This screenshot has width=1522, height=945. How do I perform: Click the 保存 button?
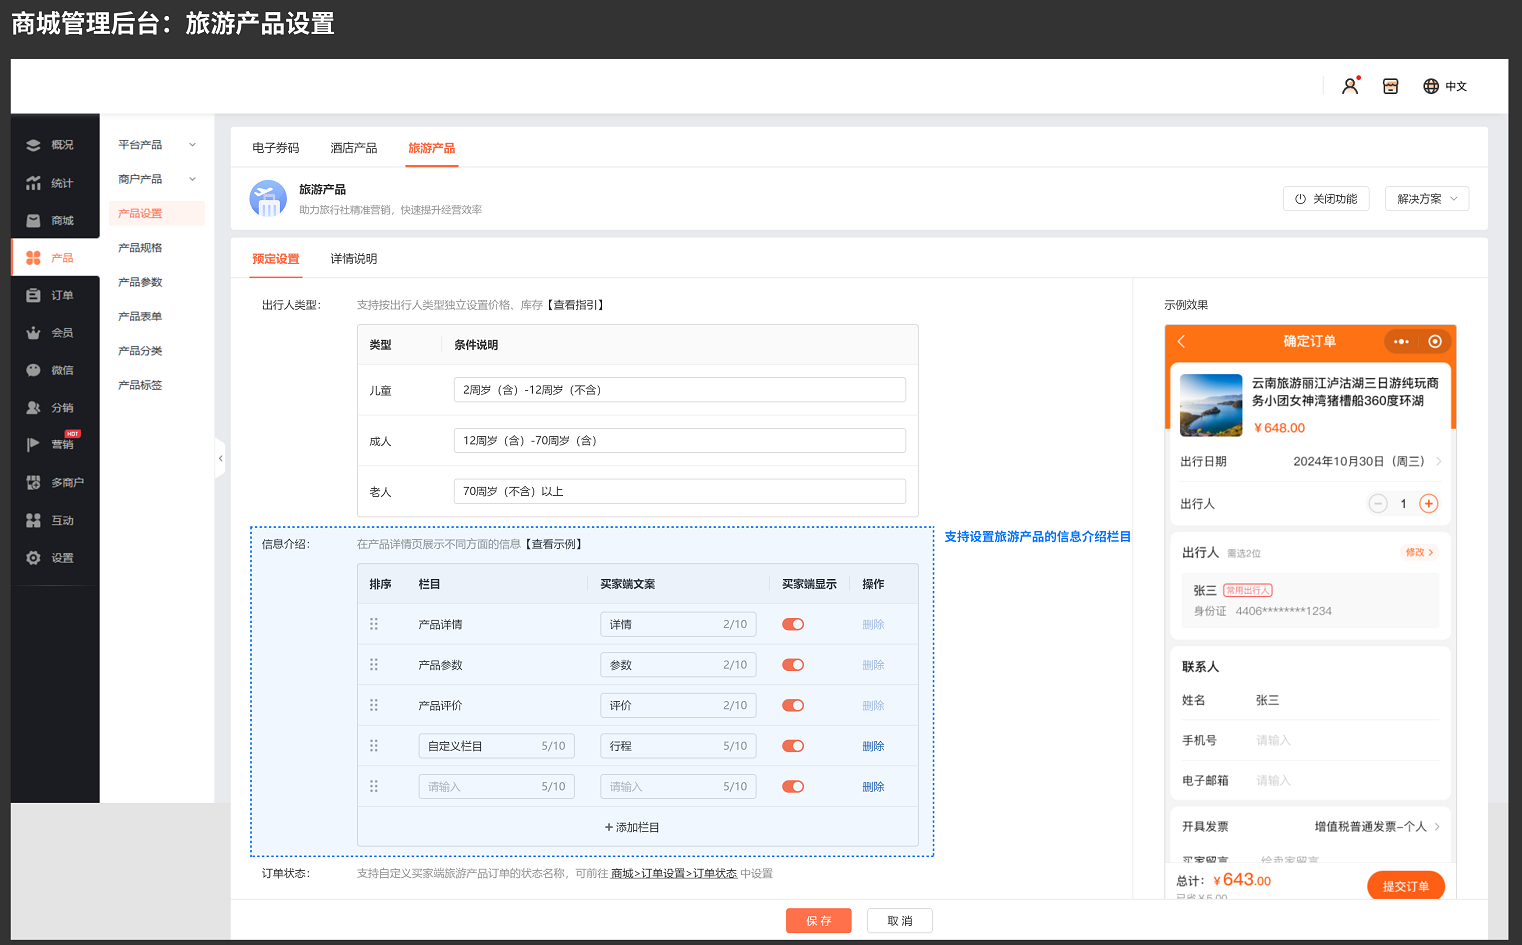click(818, 921)
